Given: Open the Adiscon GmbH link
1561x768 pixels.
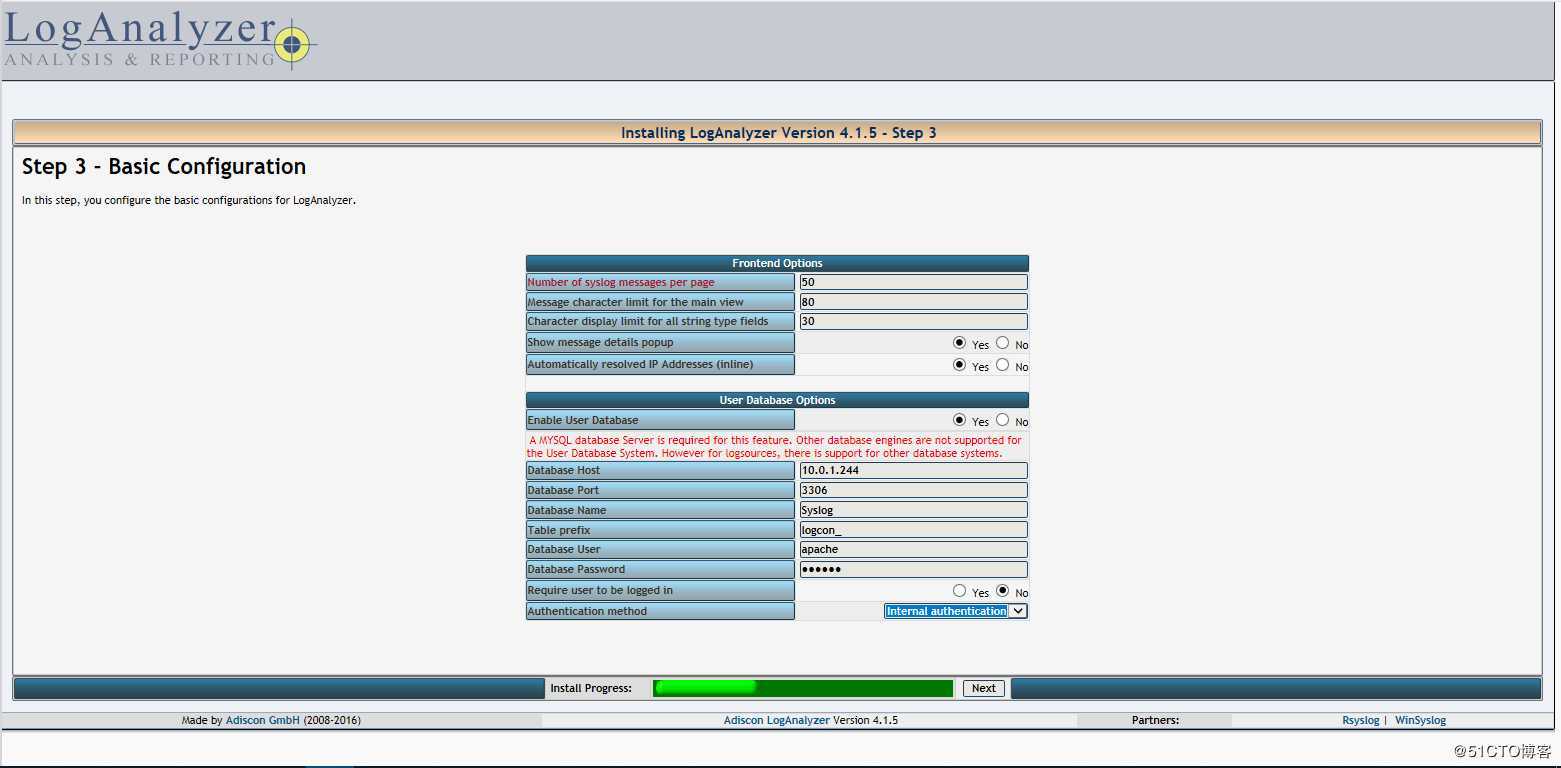Looking at the screenshot, I should click(263, 720).
